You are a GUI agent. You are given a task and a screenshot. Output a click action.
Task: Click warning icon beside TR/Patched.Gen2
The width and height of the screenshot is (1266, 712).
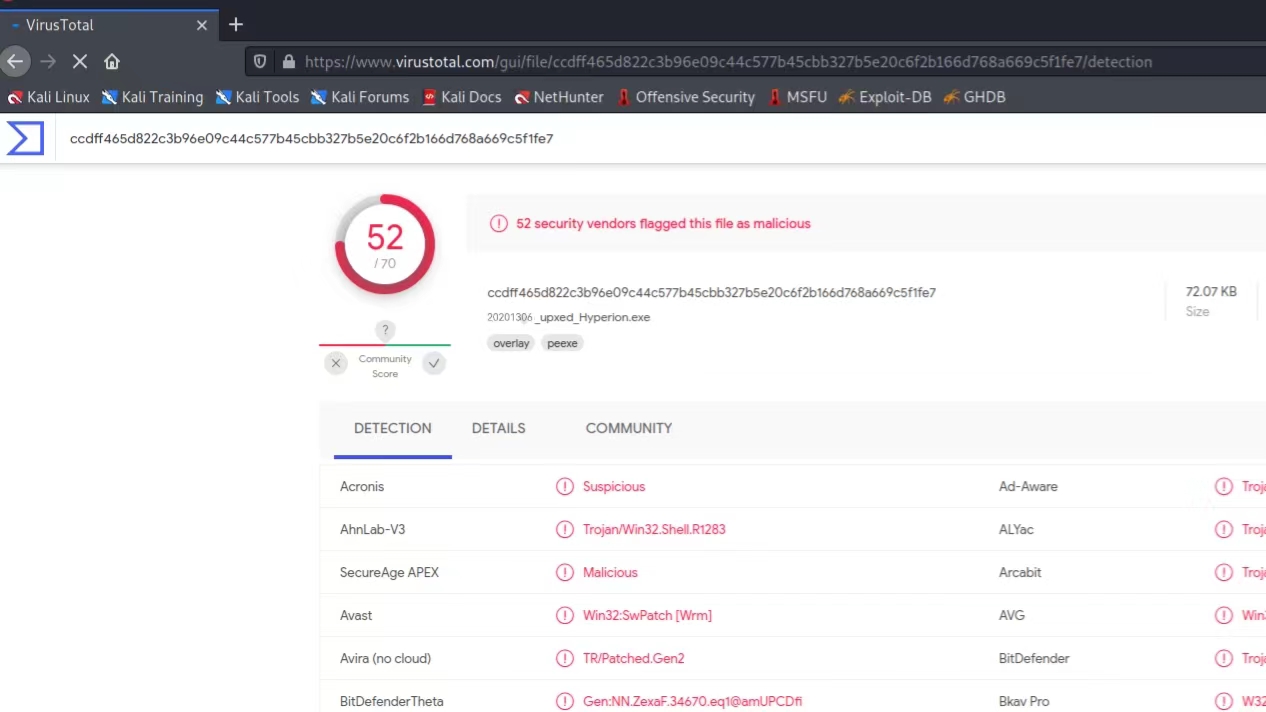(x=565, y=658)
